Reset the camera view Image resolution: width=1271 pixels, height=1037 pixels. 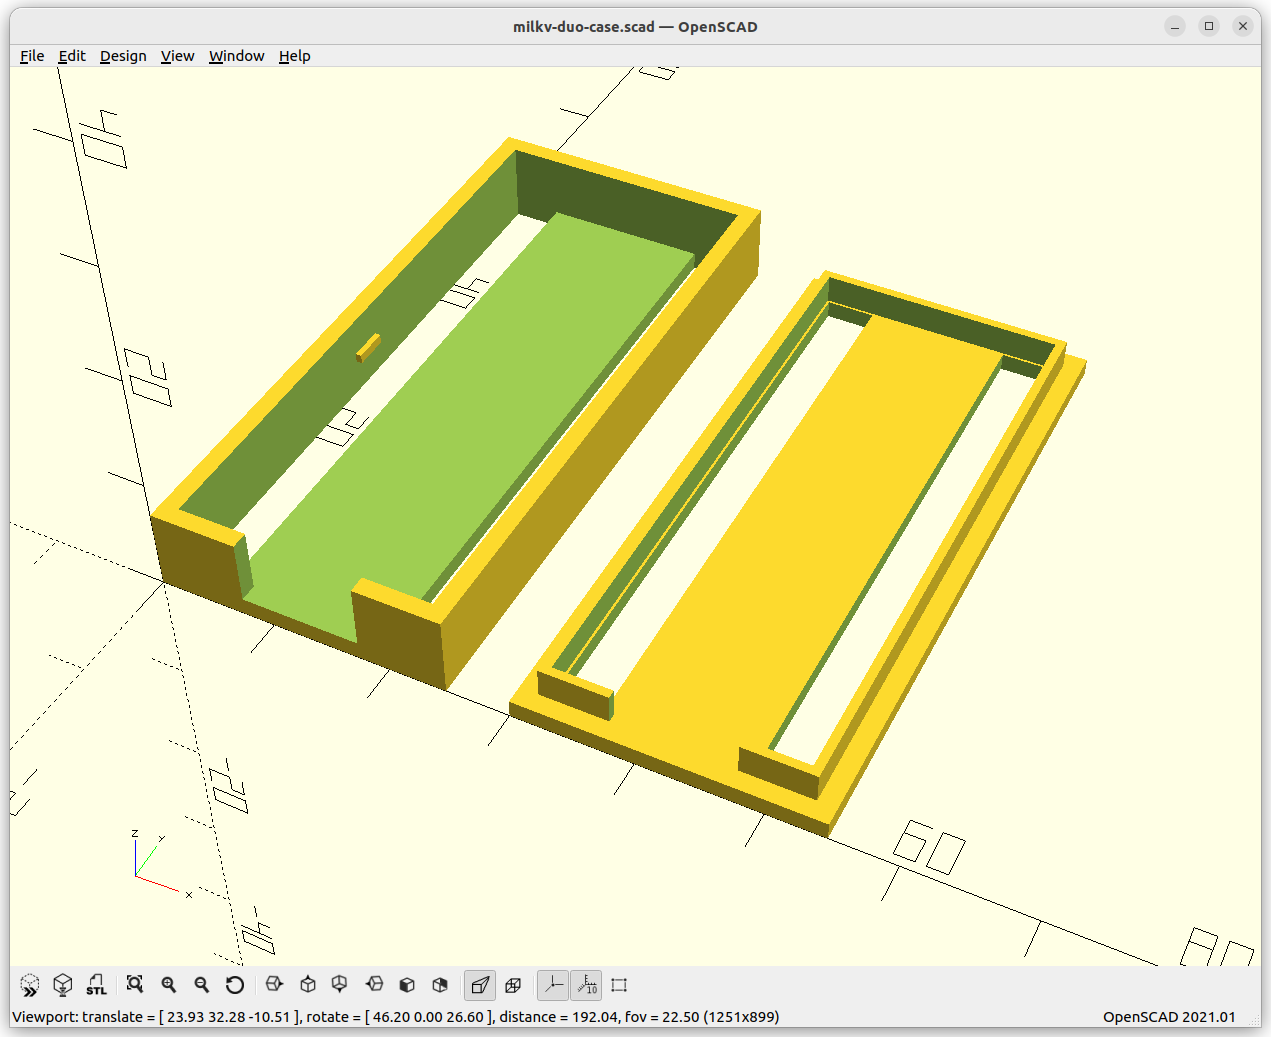click(x=235, y=985)
